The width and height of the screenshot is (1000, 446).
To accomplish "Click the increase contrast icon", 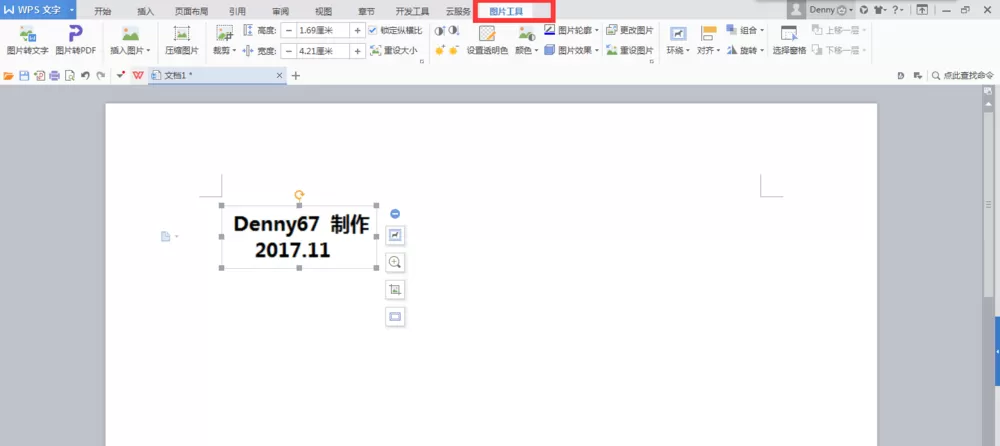I will pos(439,31).
